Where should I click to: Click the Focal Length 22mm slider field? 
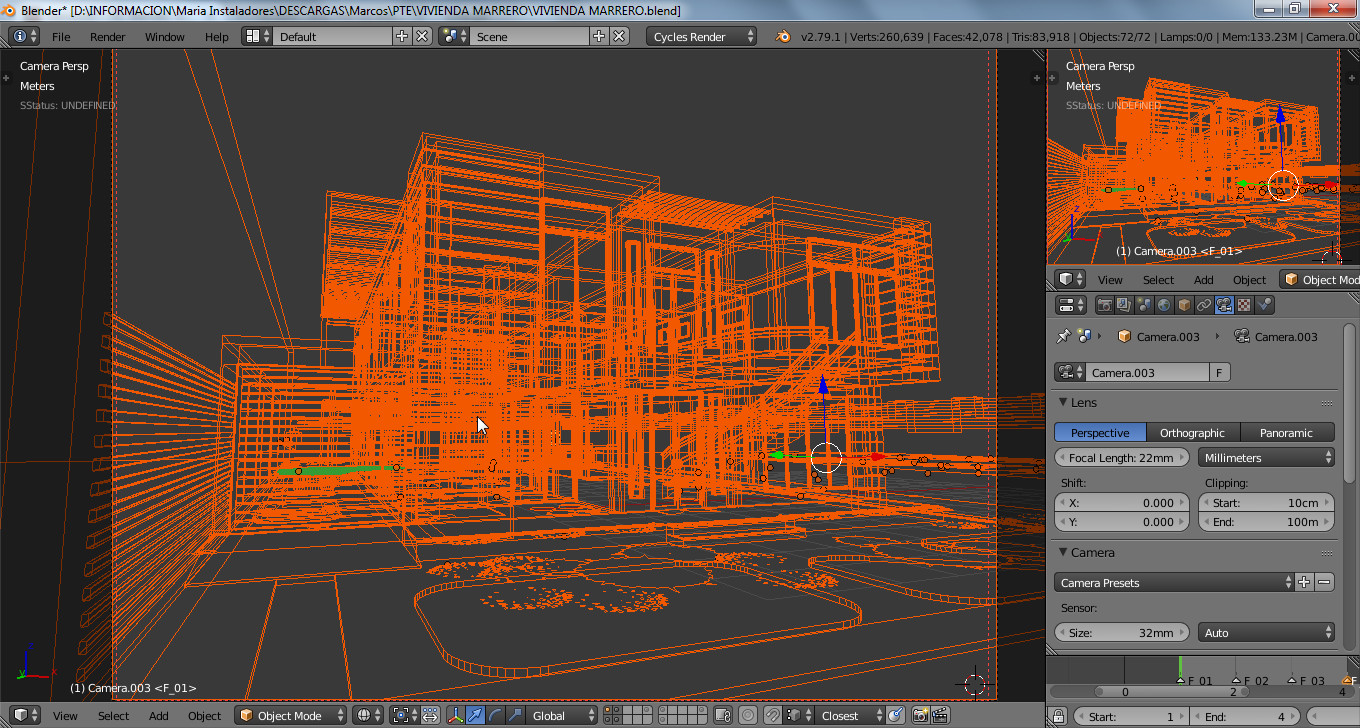tap(1121, 458)
